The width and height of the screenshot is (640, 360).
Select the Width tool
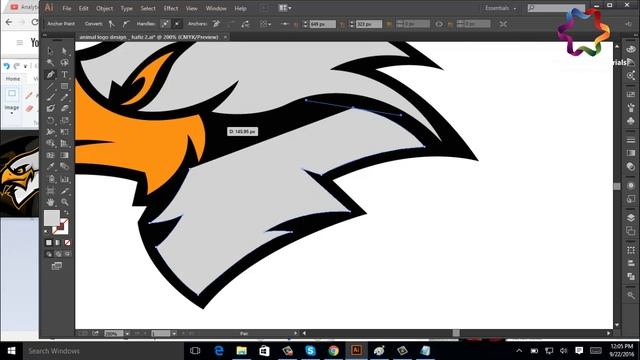(x=50, y=132)
